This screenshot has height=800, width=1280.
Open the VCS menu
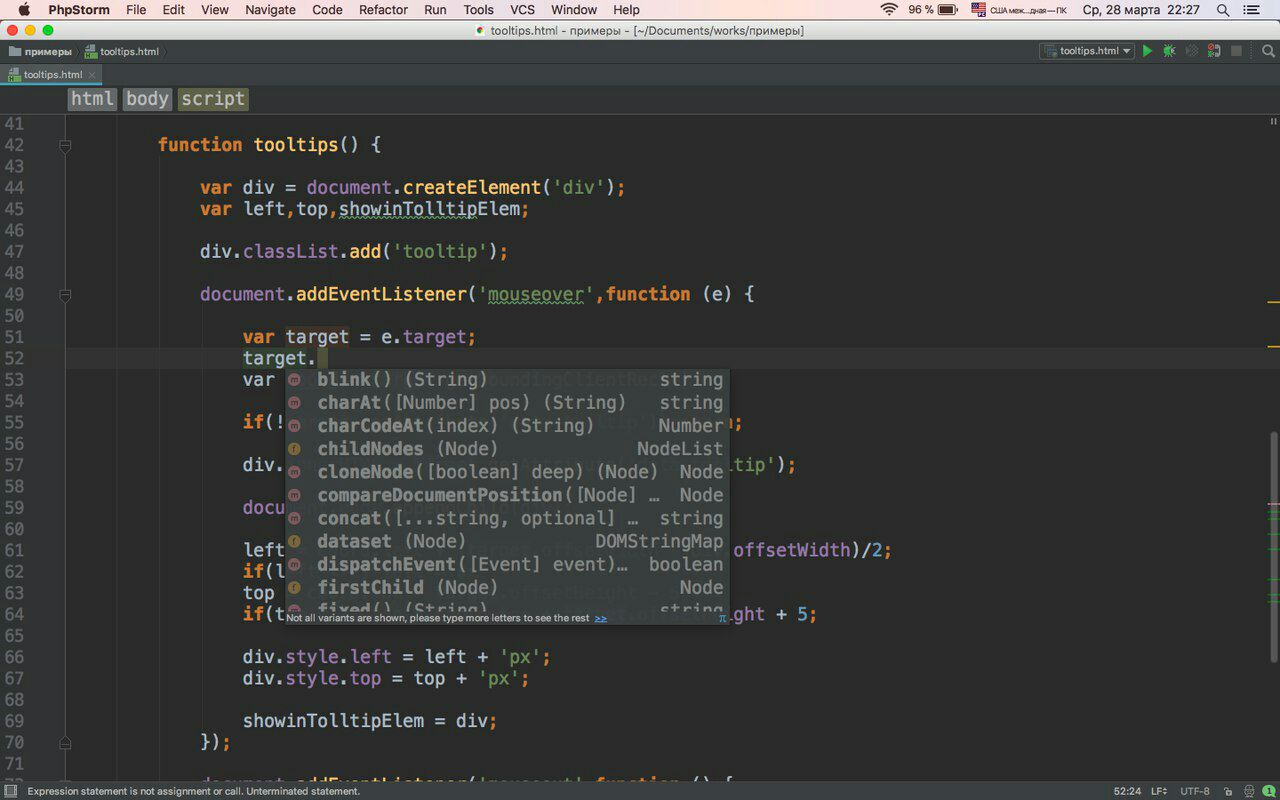click(x=523, y=10)
